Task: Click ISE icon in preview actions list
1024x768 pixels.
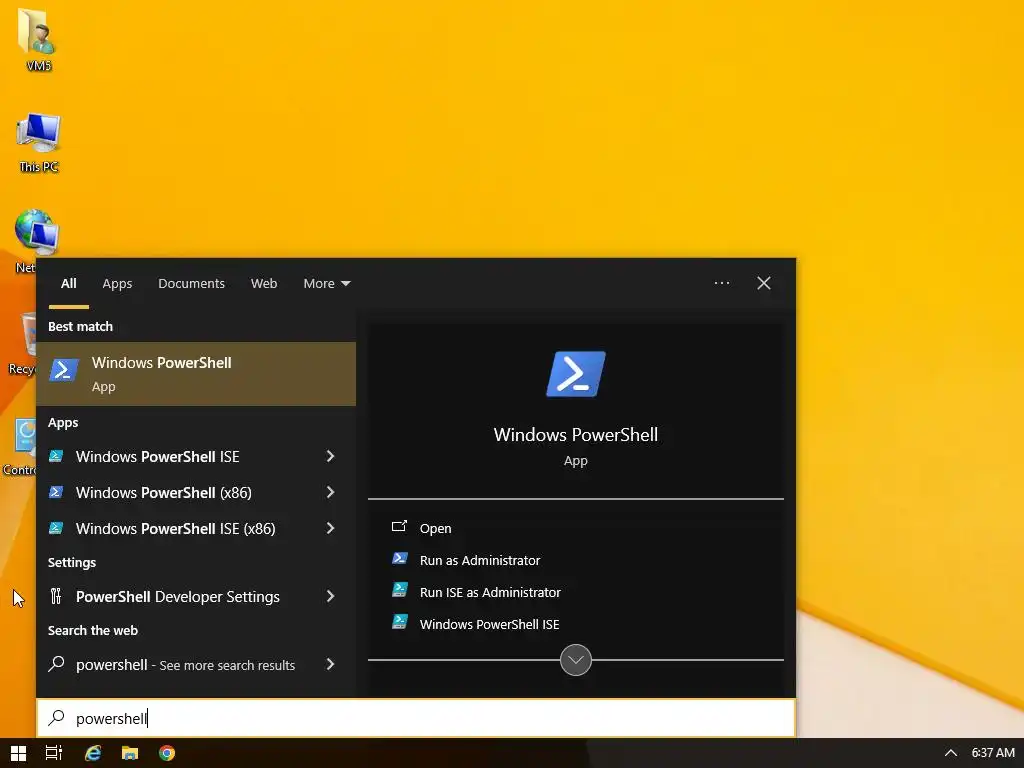Action: point(400,622)
